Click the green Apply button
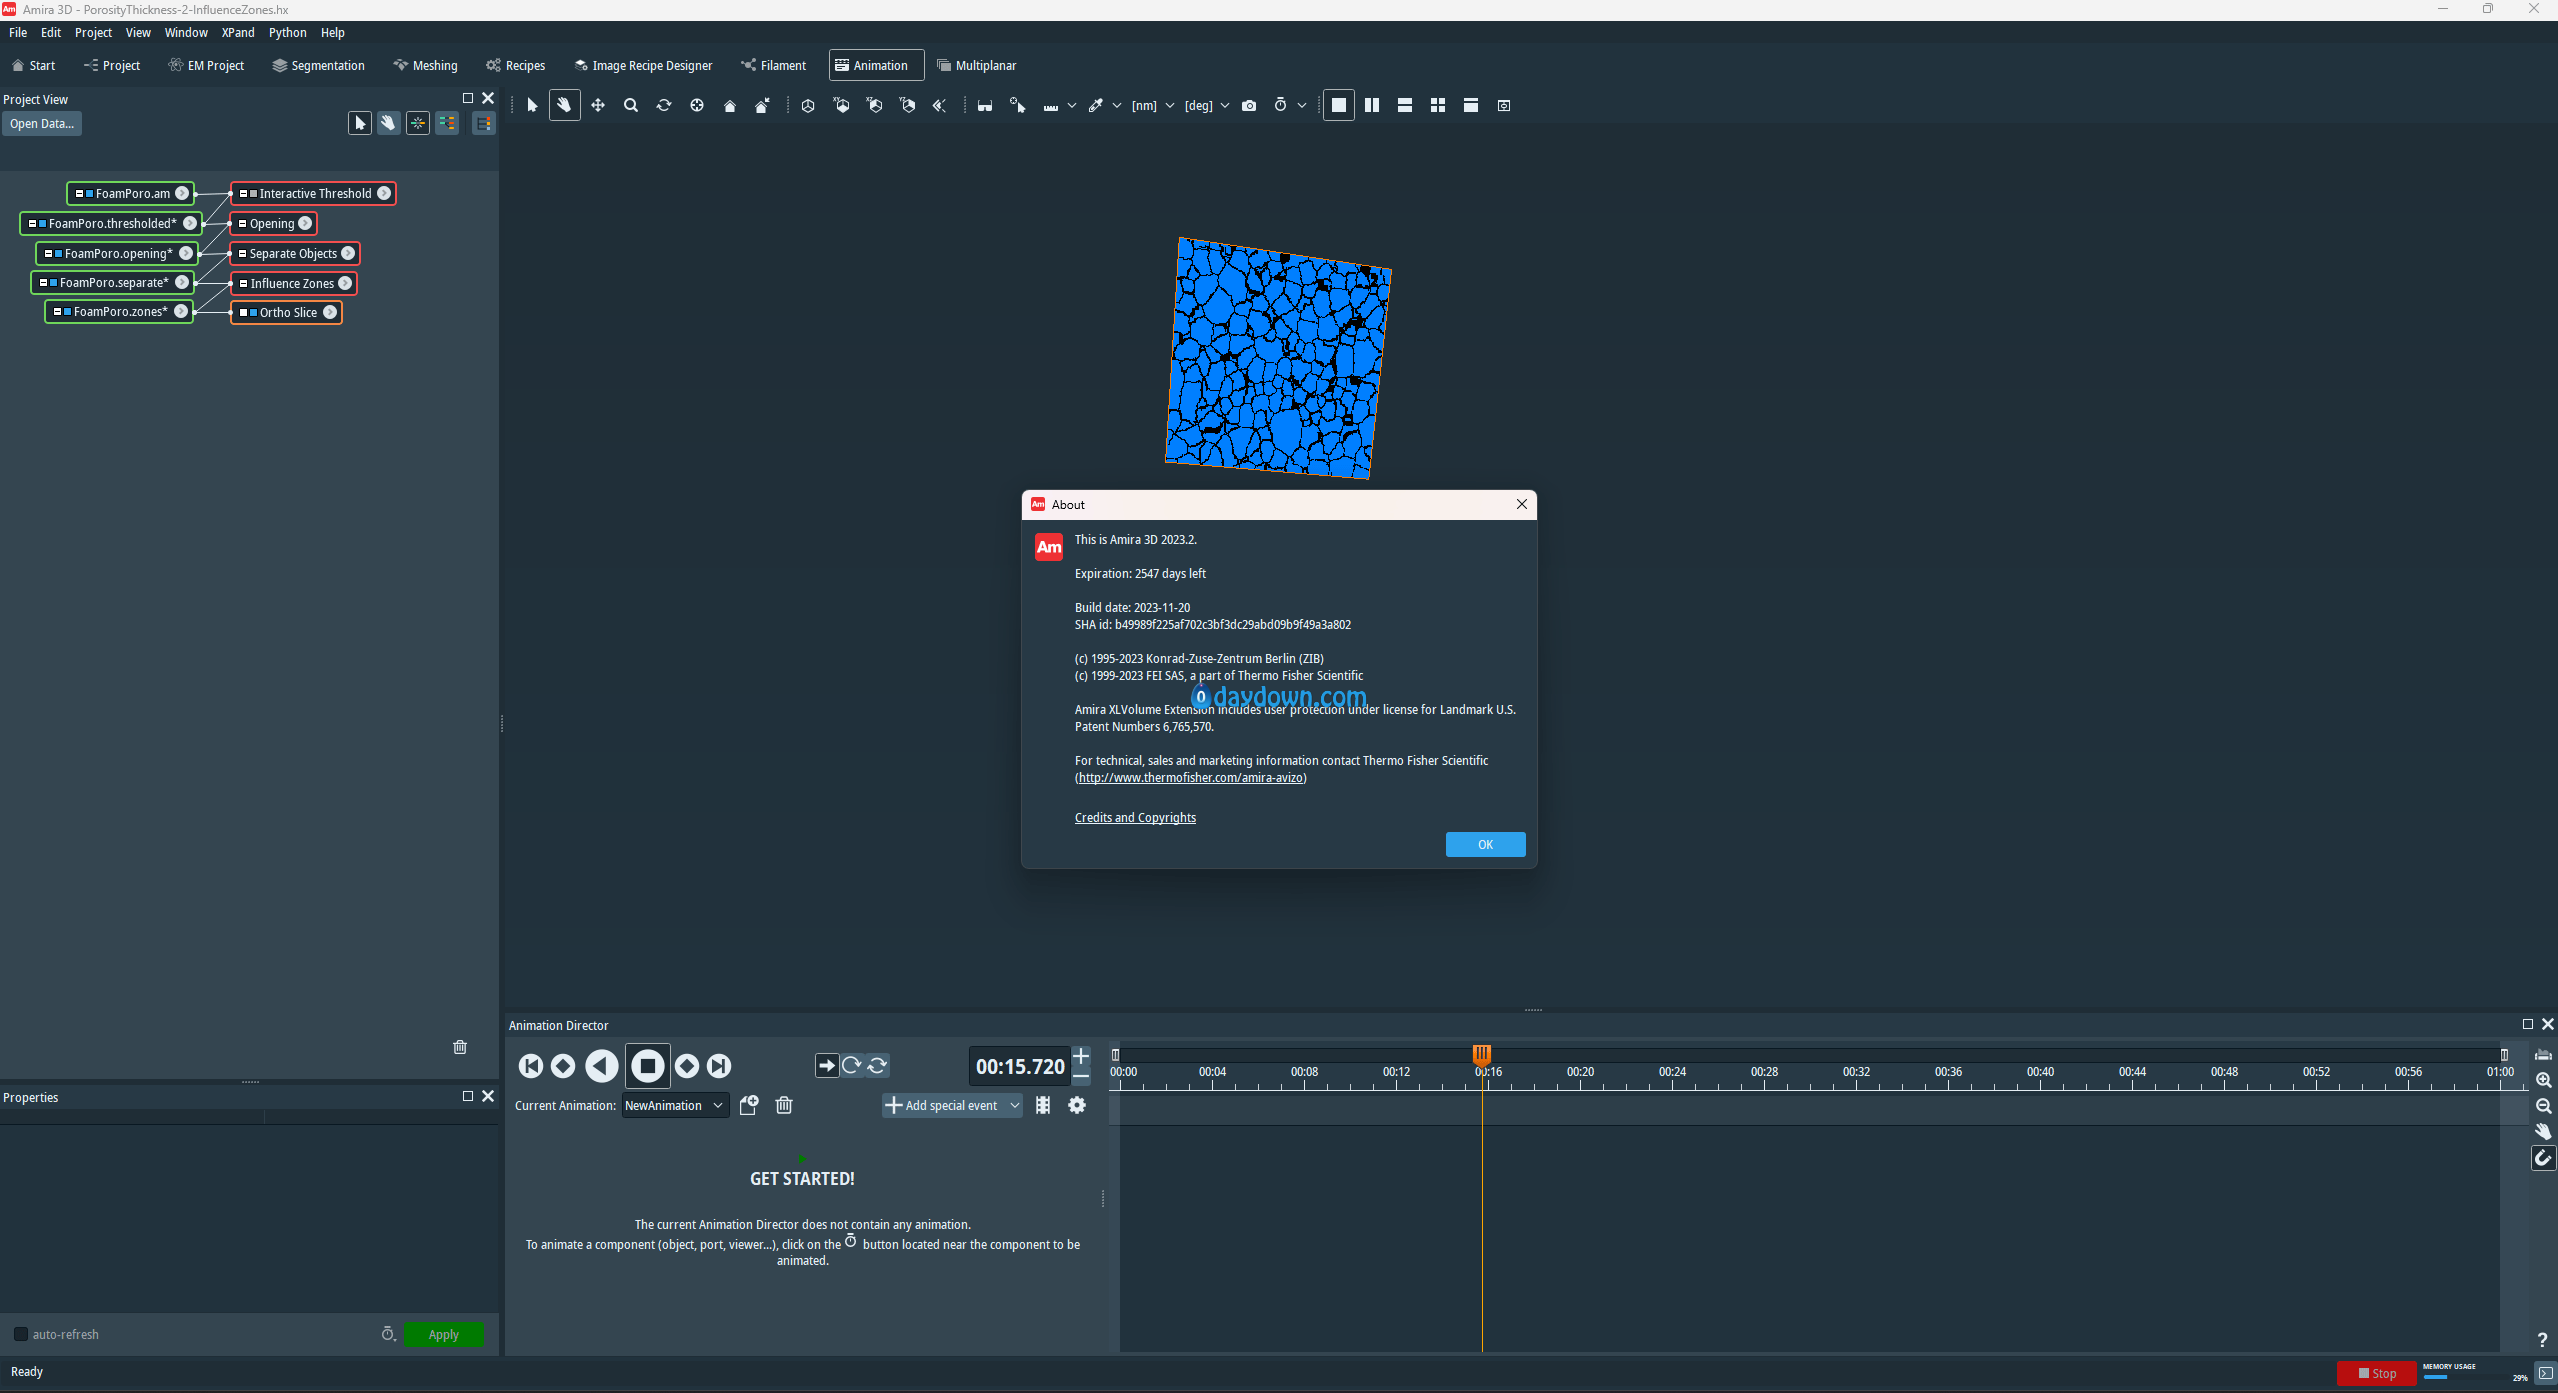Viewport: 2558px width, 1393px height. coord(444,1335)
